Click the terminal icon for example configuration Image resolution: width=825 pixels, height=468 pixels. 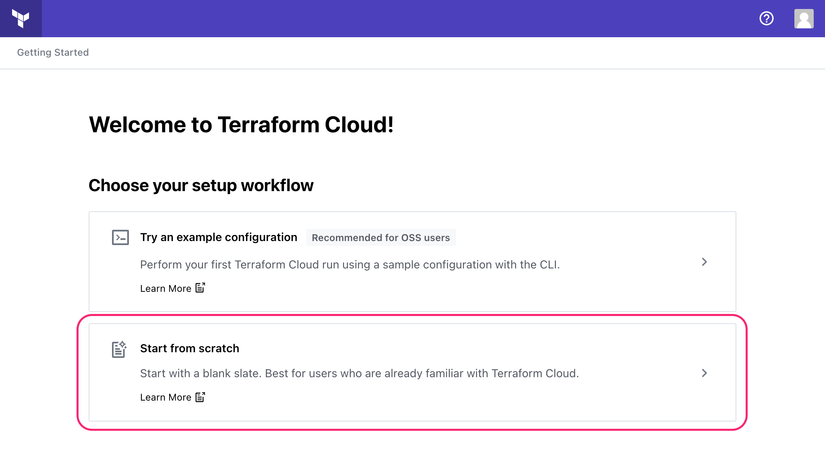(x=119, y=238)
